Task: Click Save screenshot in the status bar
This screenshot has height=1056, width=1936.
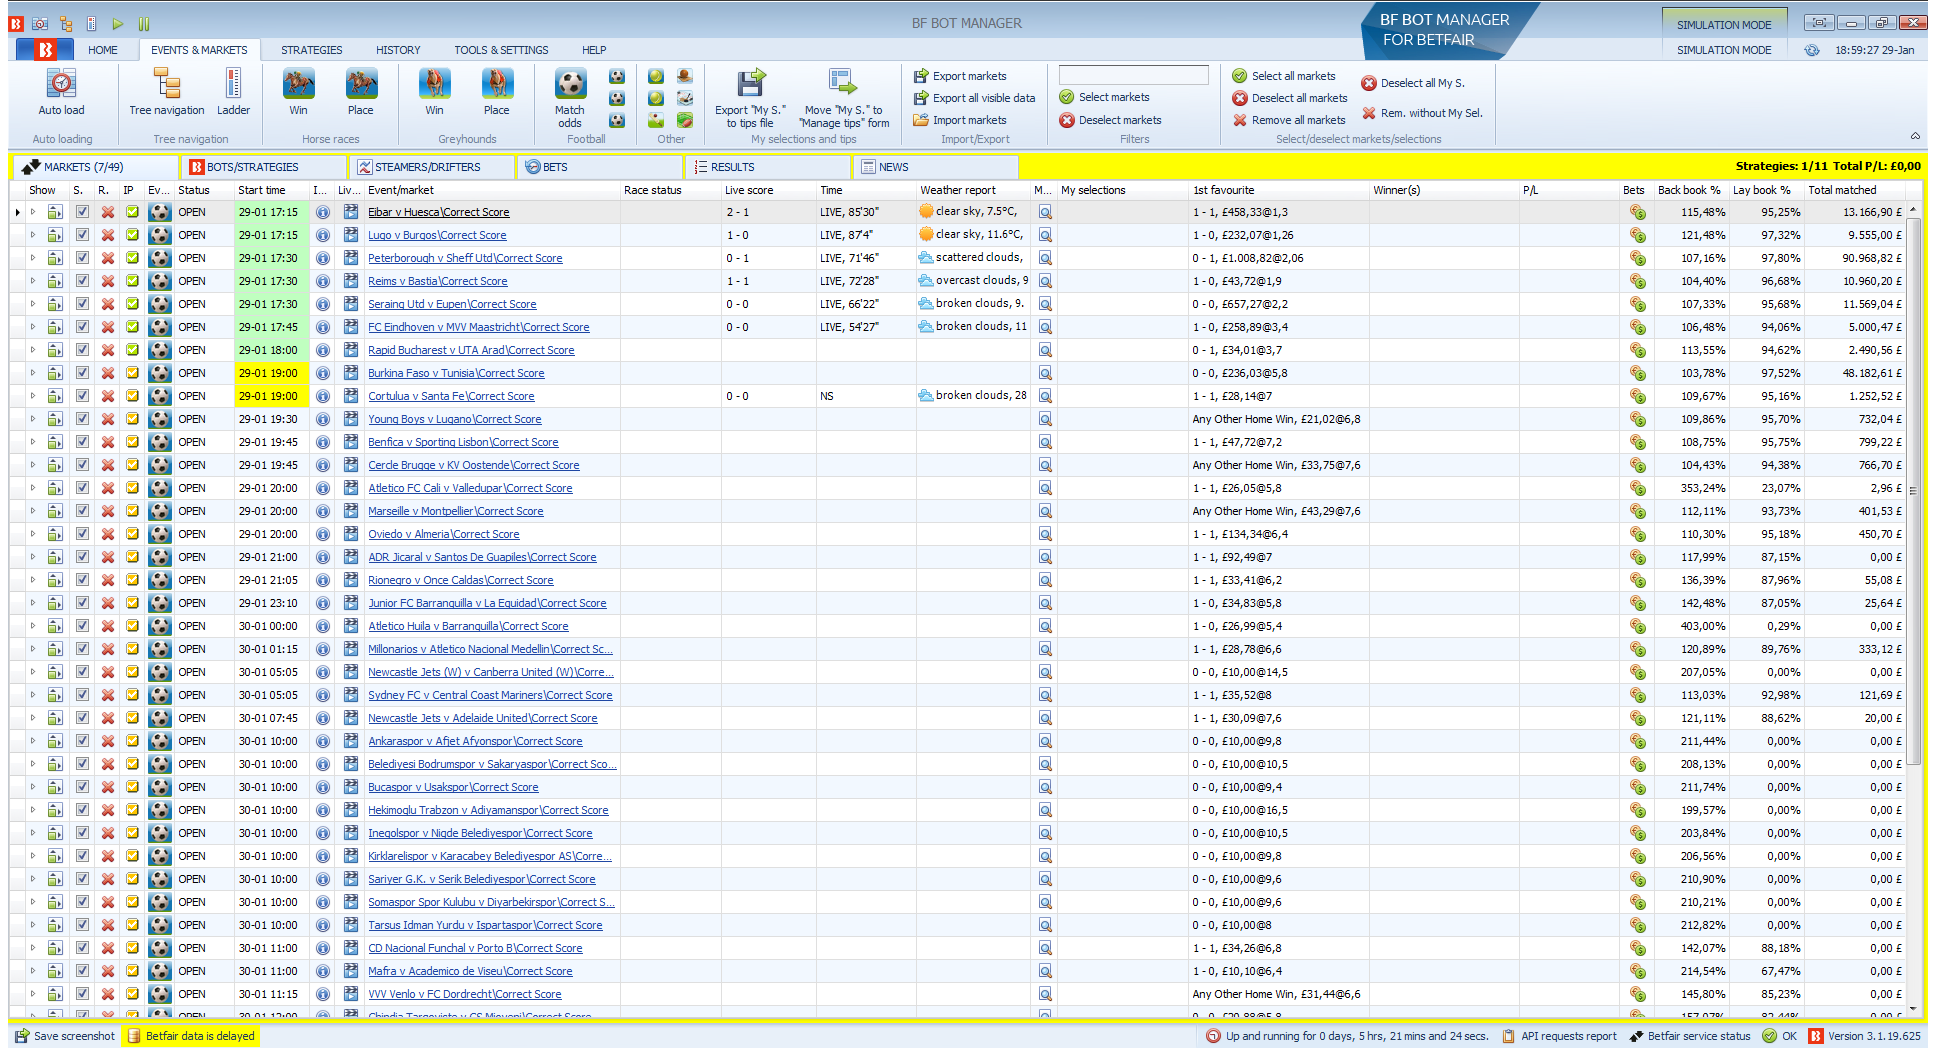Action: coord(65,1036)
